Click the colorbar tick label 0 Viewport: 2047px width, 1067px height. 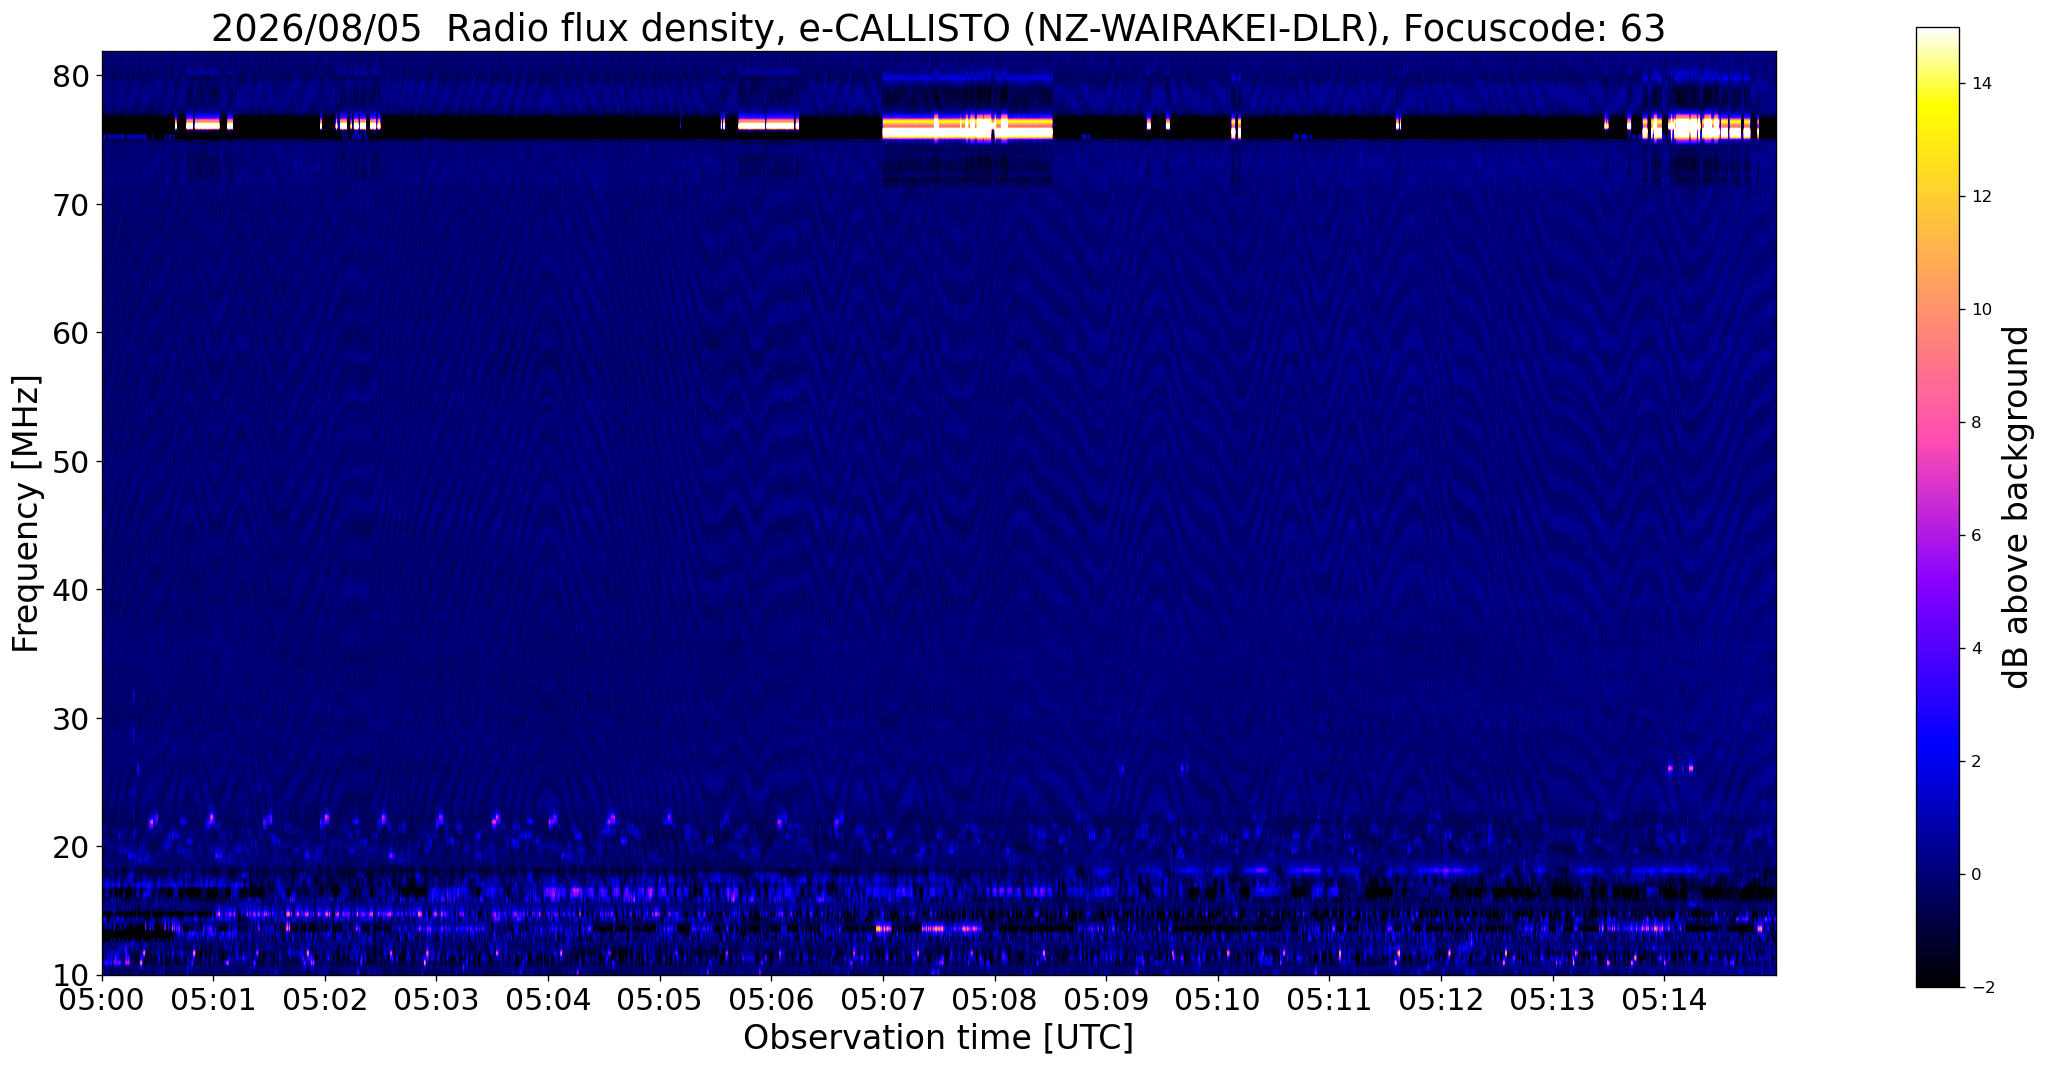pyautogui.click(x=1975, y=875)
